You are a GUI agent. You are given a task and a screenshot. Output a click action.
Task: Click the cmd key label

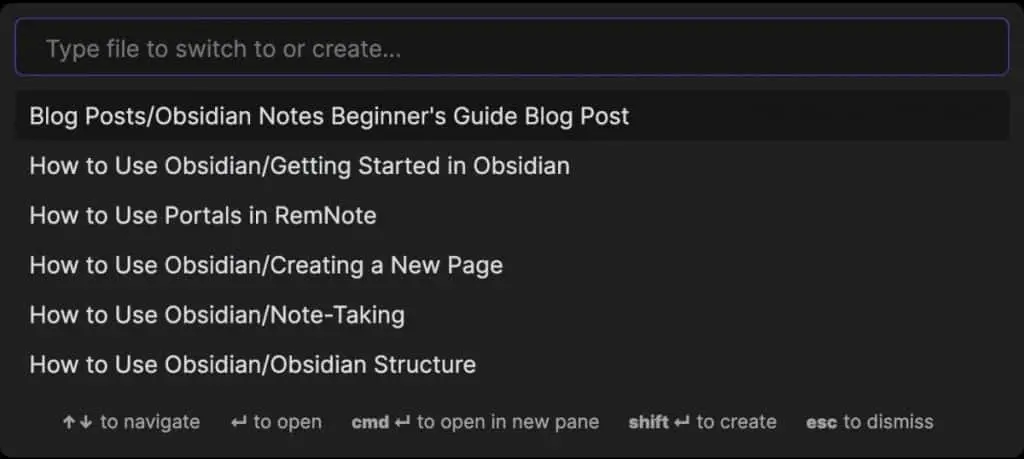[370, 422]
